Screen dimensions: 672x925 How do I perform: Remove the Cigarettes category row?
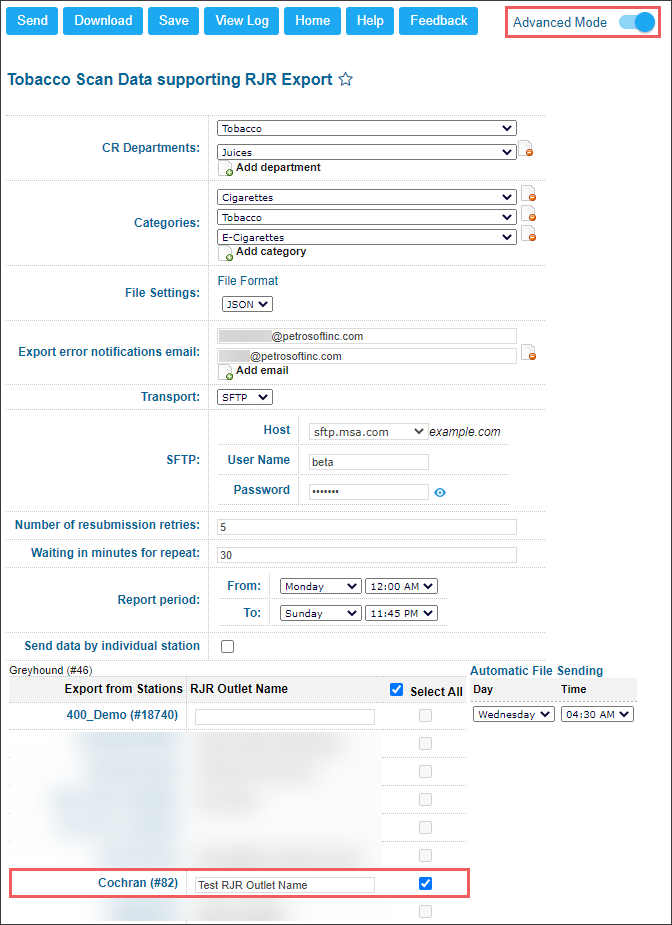click(x=529, y=195)
